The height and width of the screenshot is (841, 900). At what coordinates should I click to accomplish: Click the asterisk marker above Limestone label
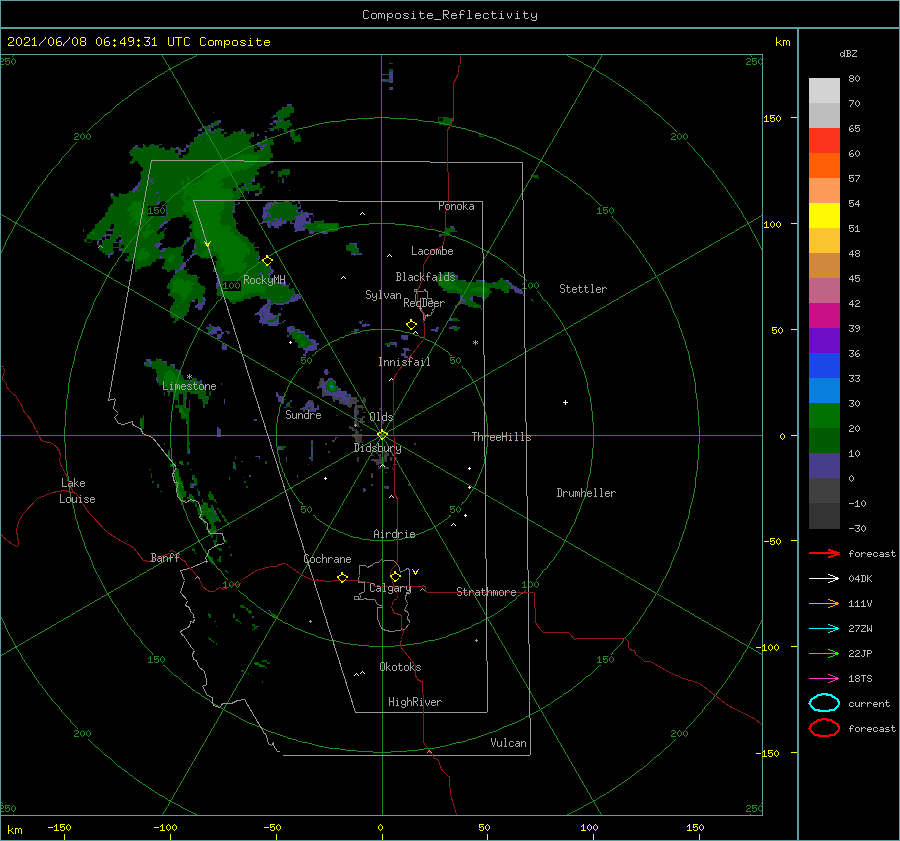coord(189,377)
